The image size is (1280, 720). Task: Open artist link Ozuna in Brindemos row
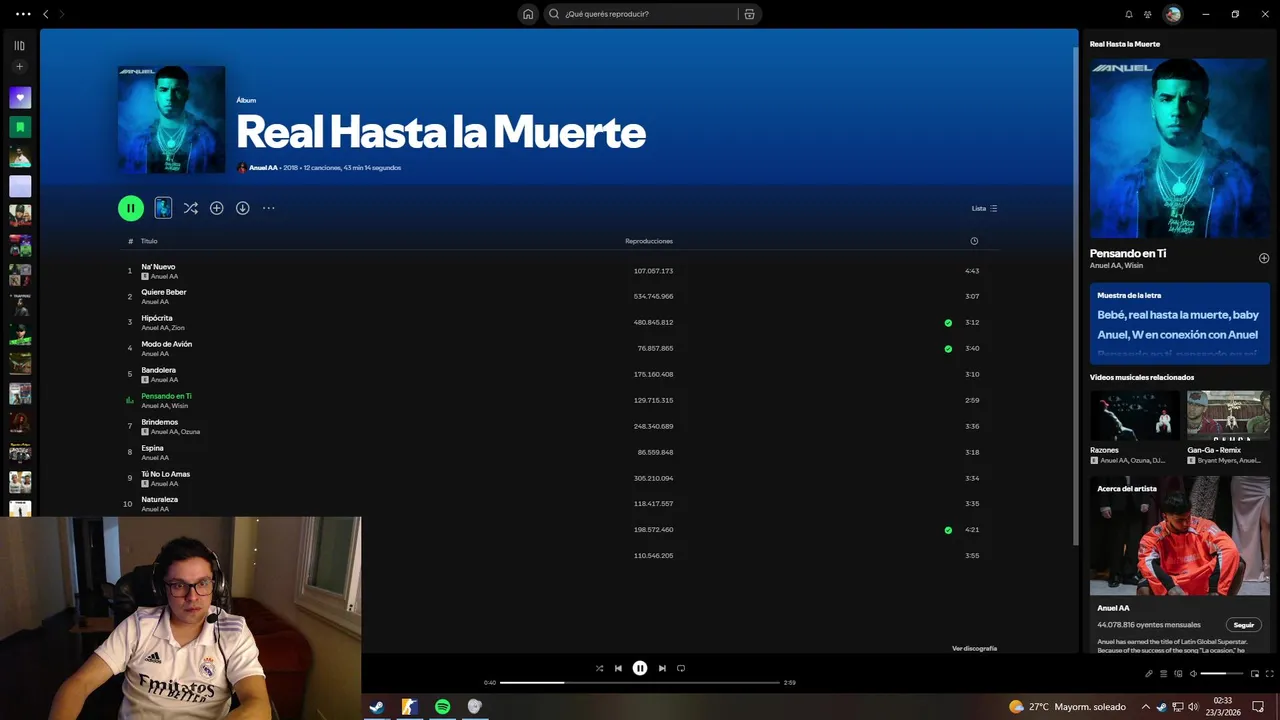tap(190, 432)
